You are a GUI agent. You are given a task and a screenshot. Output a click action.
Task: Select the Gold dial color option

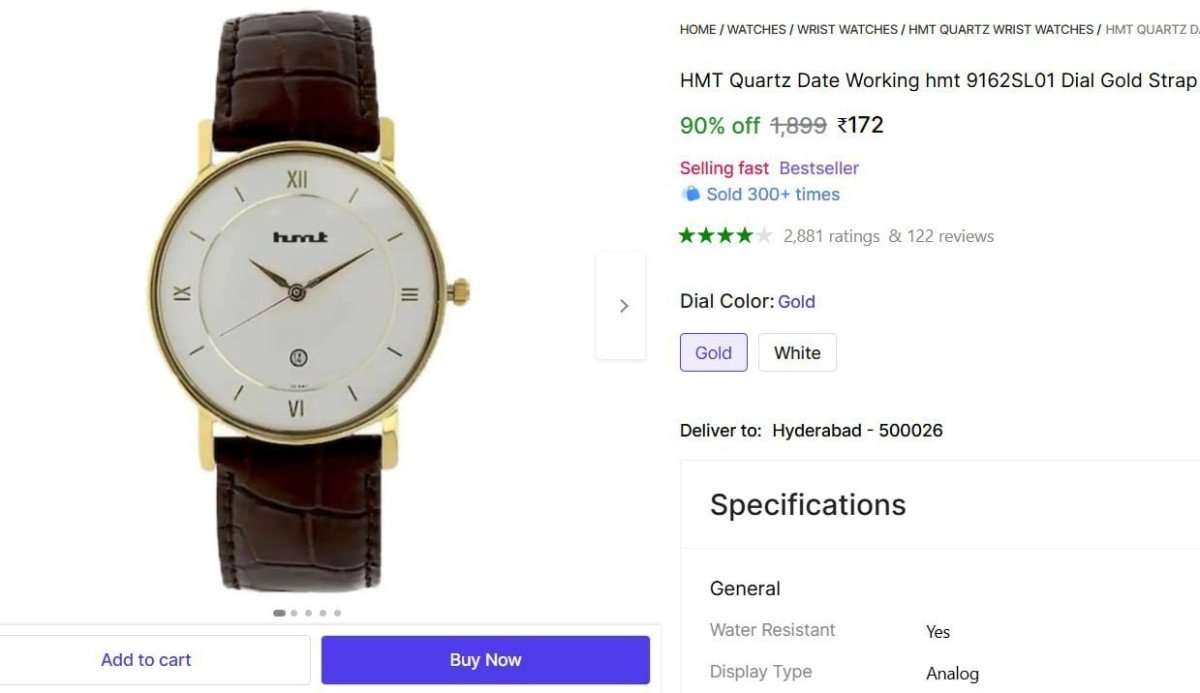click(x=713, y=352)
